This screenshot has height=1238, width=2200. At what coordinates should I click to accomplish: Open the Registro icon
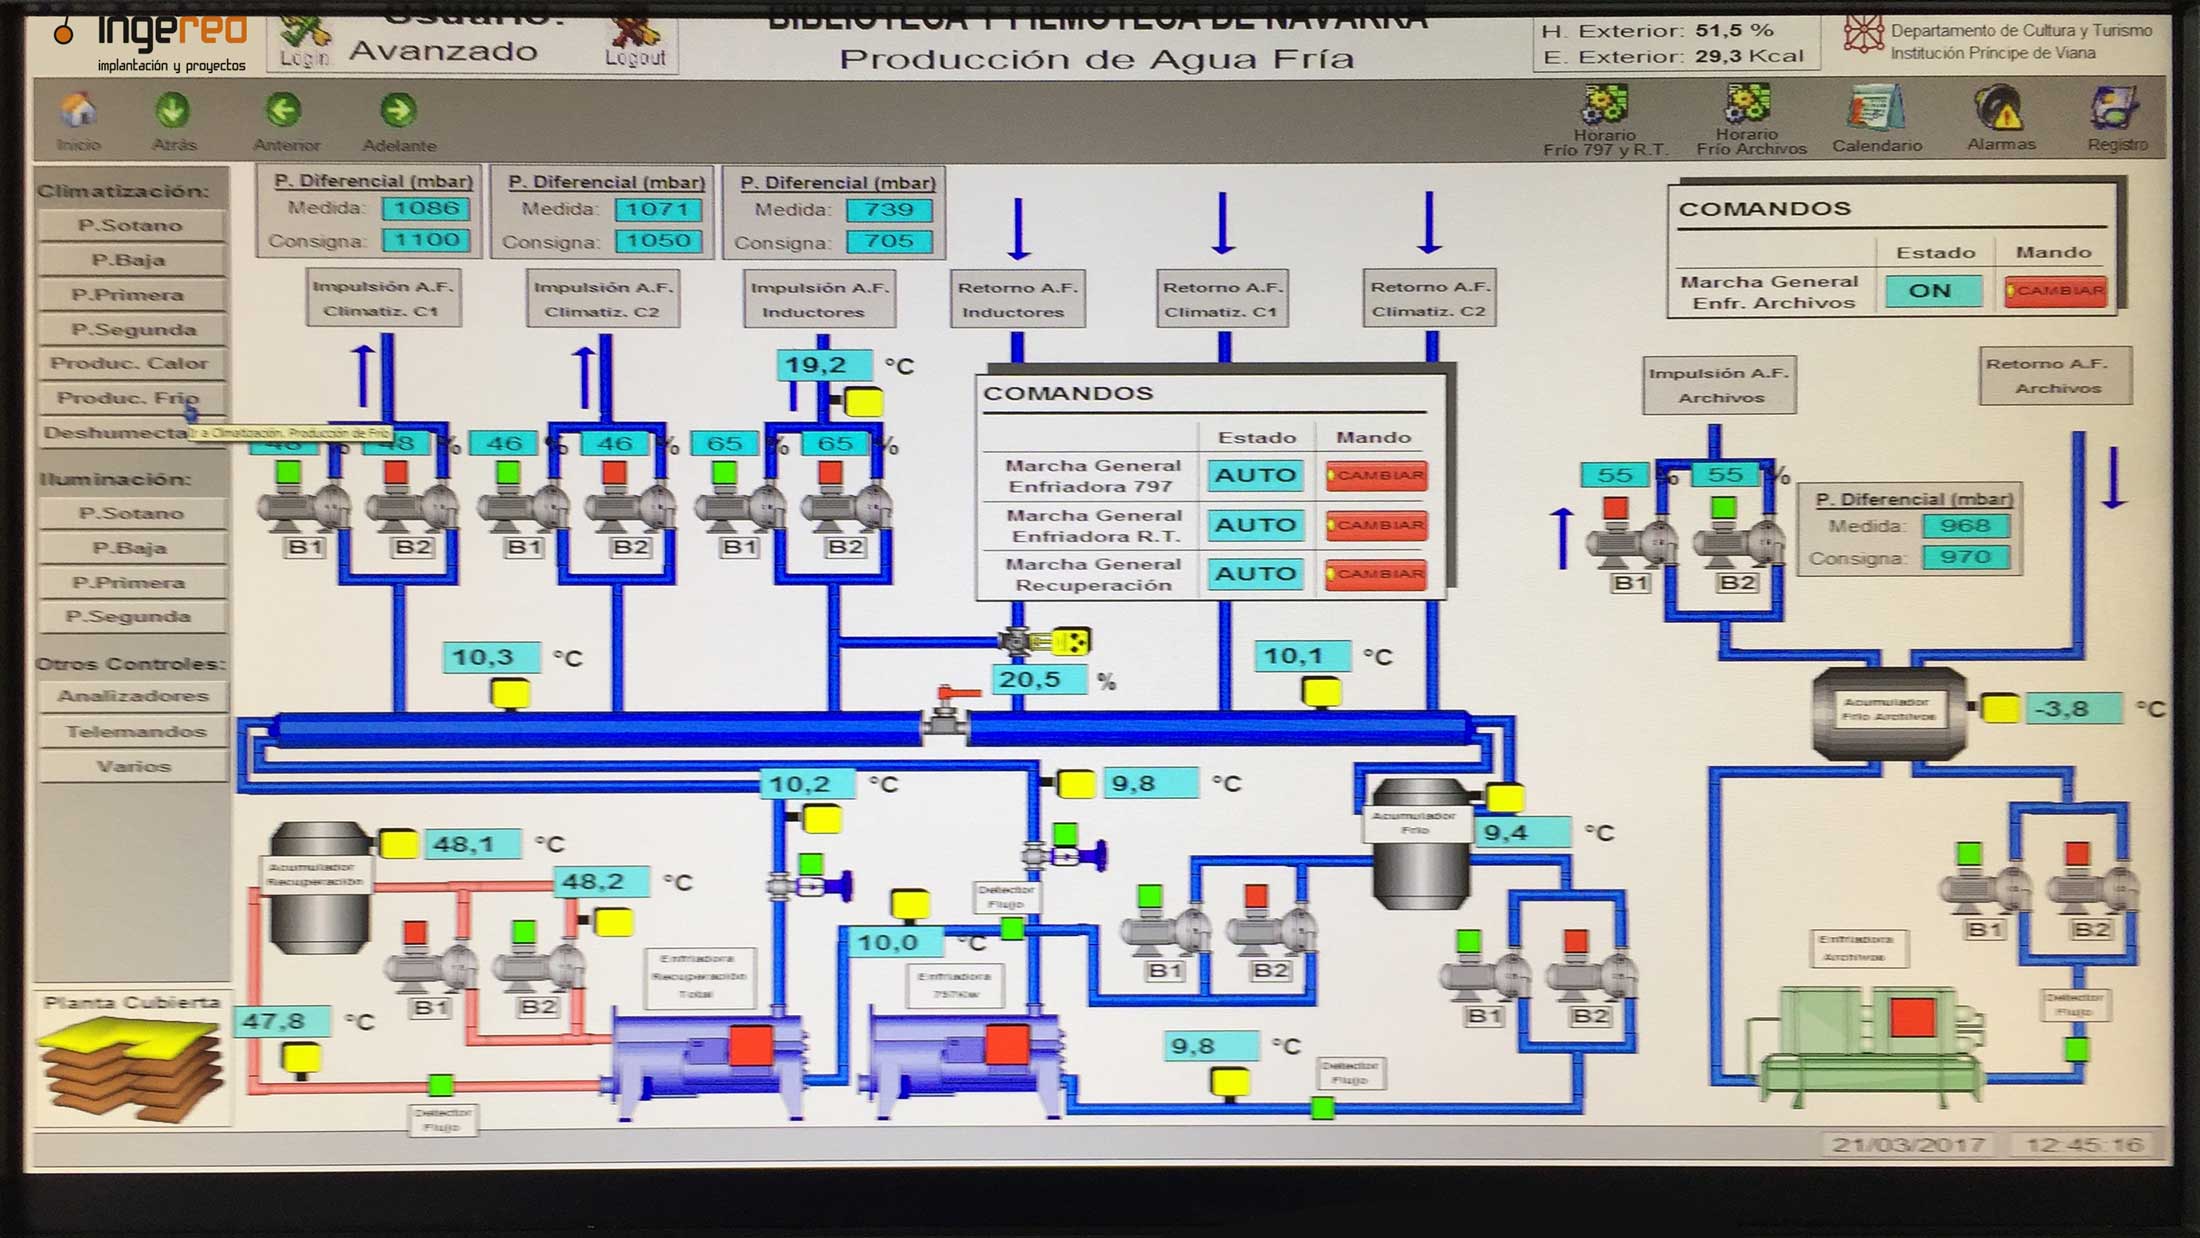coord(2116,108)
